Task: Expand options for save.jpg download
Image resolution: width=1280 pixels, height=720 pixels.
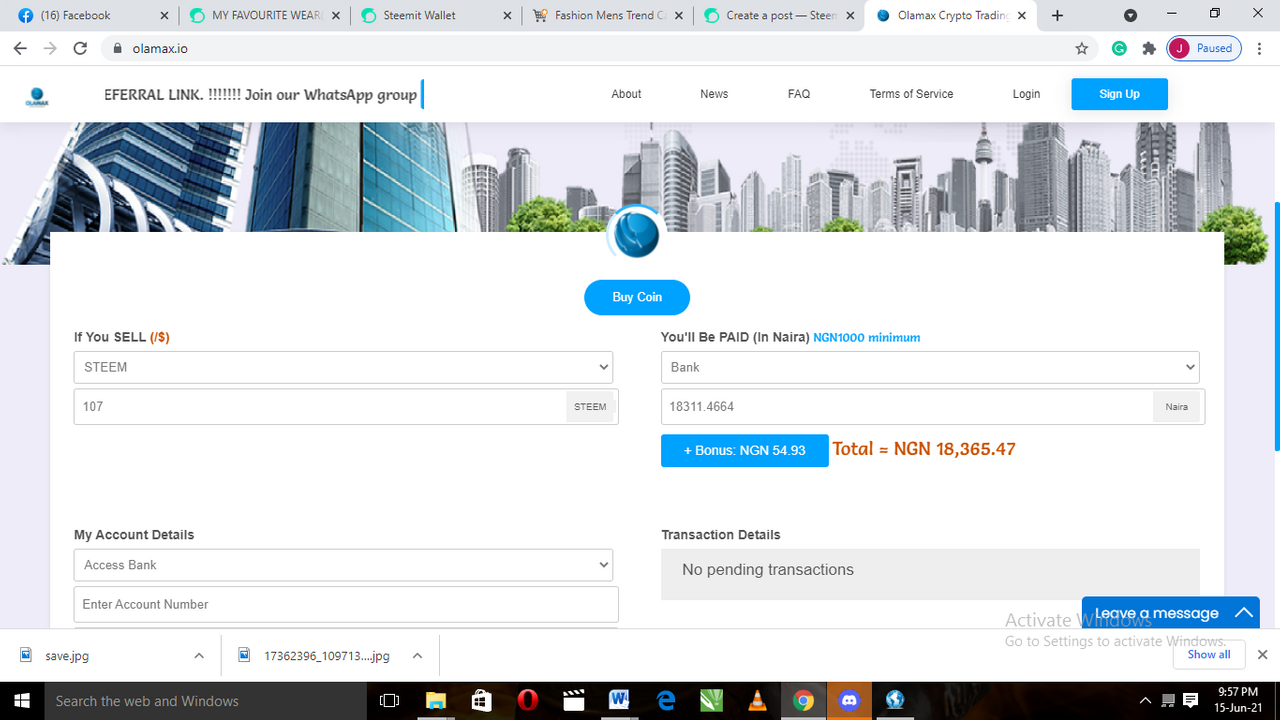Action: tap(199, 656)
